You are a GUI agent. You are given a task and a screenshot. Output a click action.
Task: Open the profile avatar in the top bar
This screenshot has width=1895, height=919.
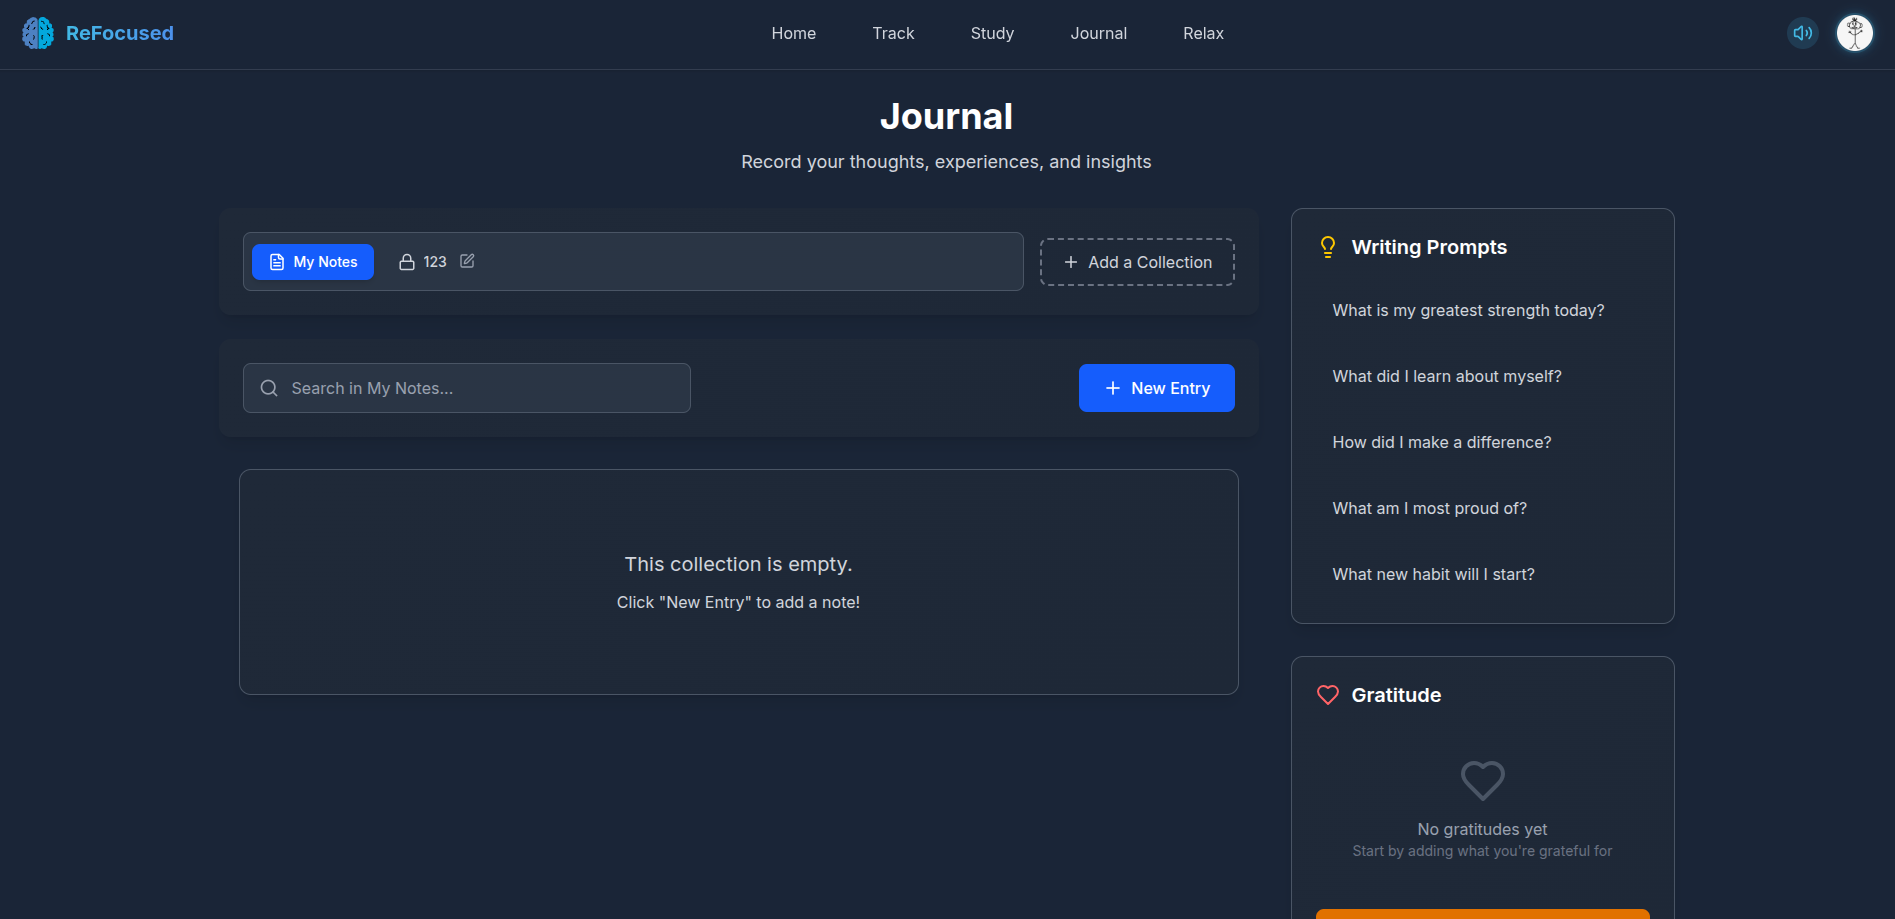pos(1854,32)
